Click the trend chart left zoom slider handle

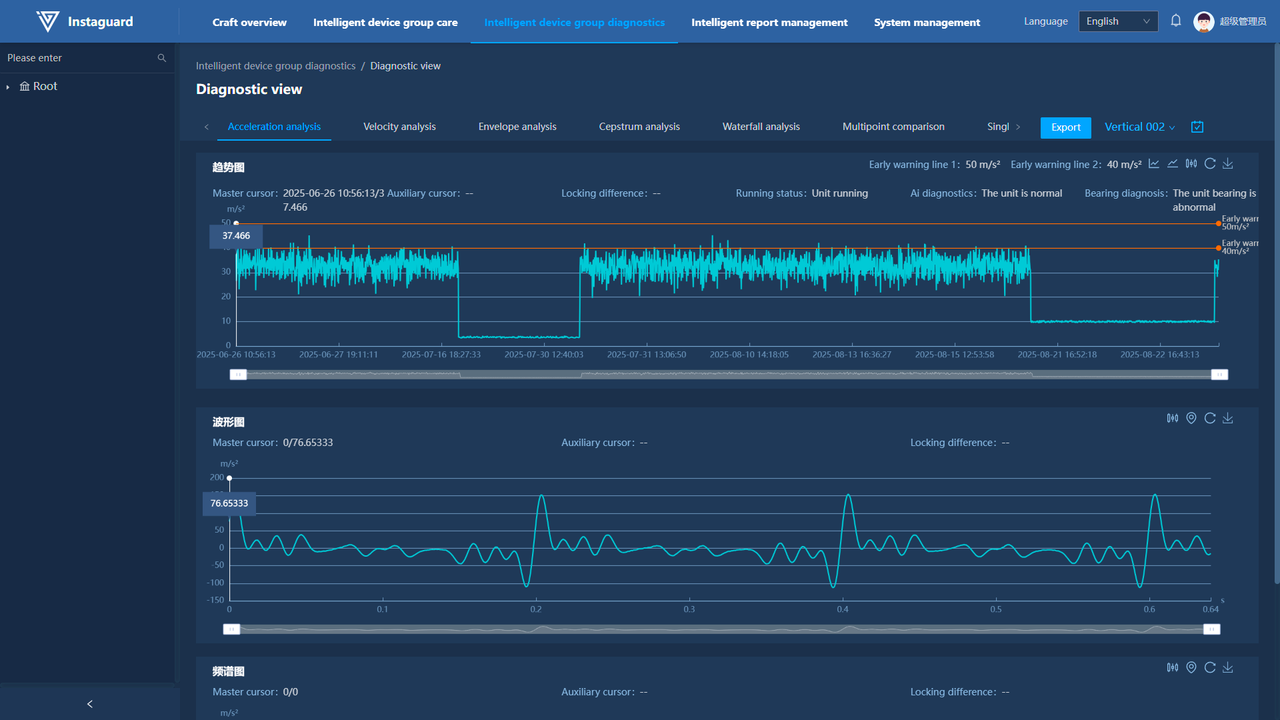click(238, 375)
